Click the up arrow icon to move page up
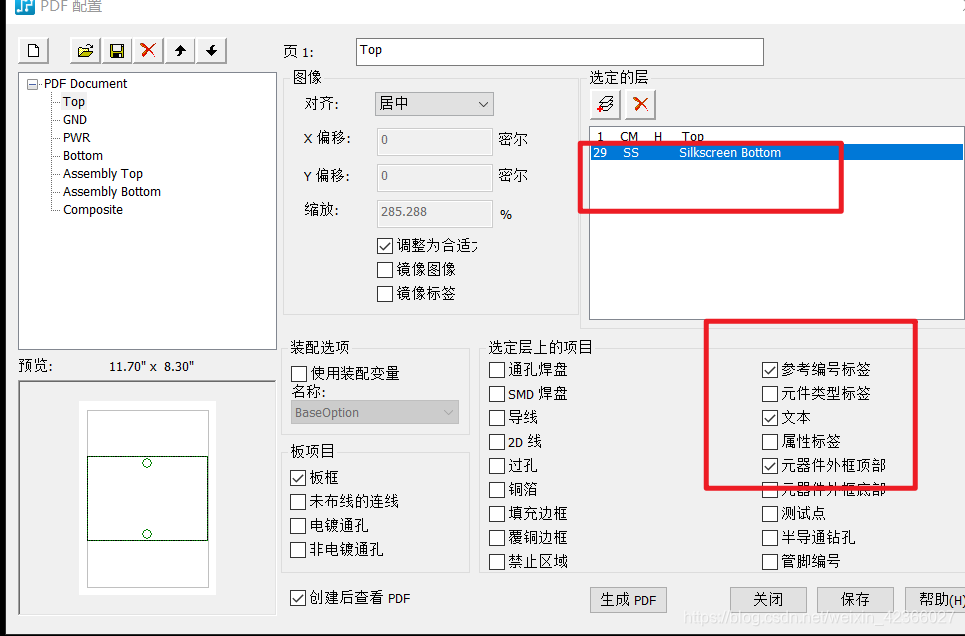Image resolution: width=965 pixels, height=636 pixels. click(182, 50)
